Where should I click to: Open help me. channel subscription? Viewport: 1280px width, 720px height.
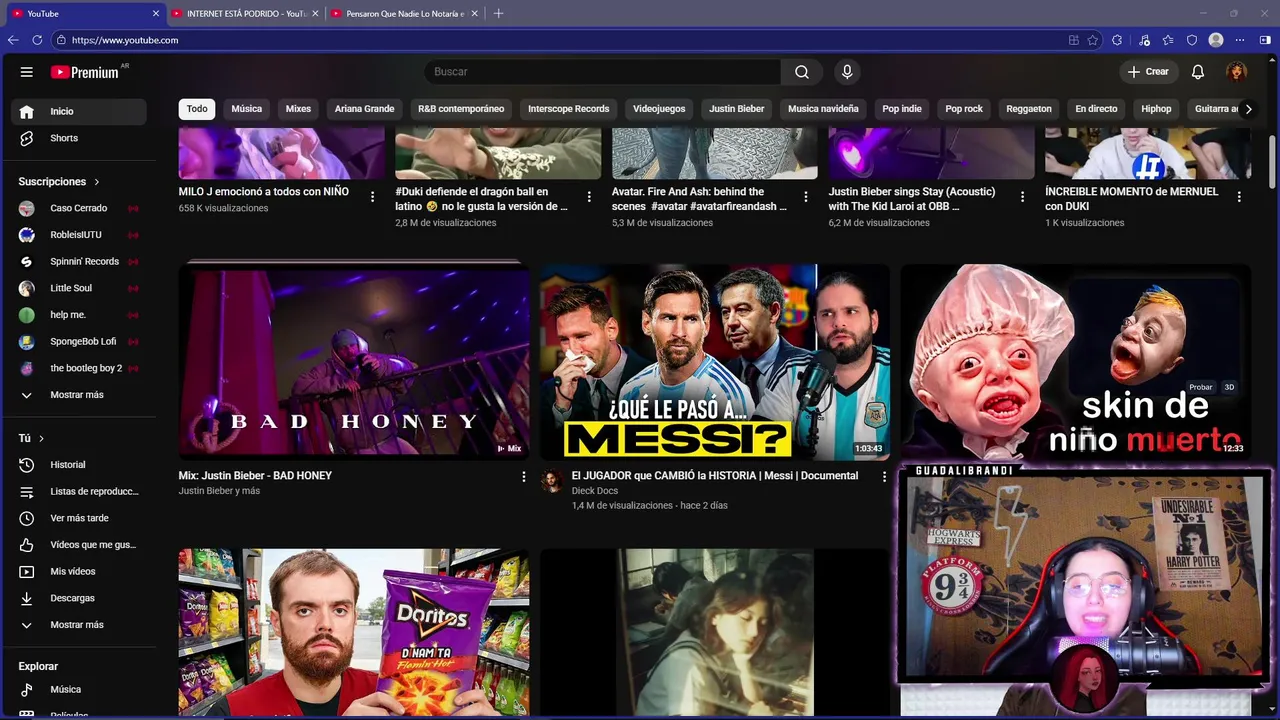pyautogui.click(x=80, y=315)
